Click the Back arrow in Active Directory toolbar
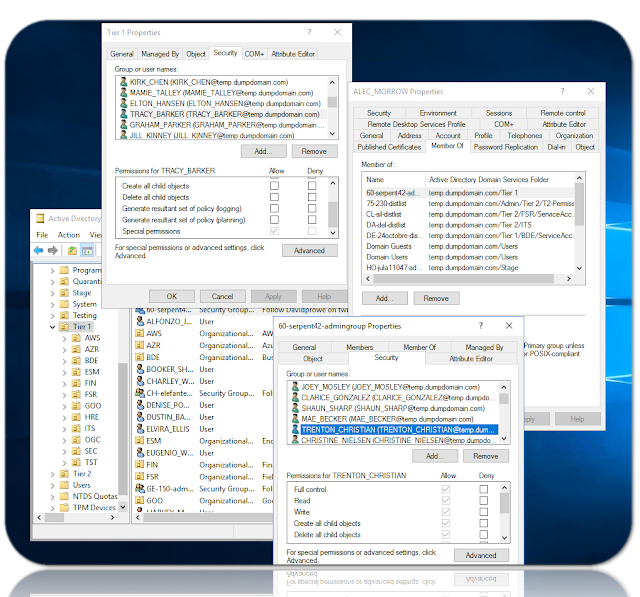The width and height of the screenshot is (640, 597). (x=38, y=250)
